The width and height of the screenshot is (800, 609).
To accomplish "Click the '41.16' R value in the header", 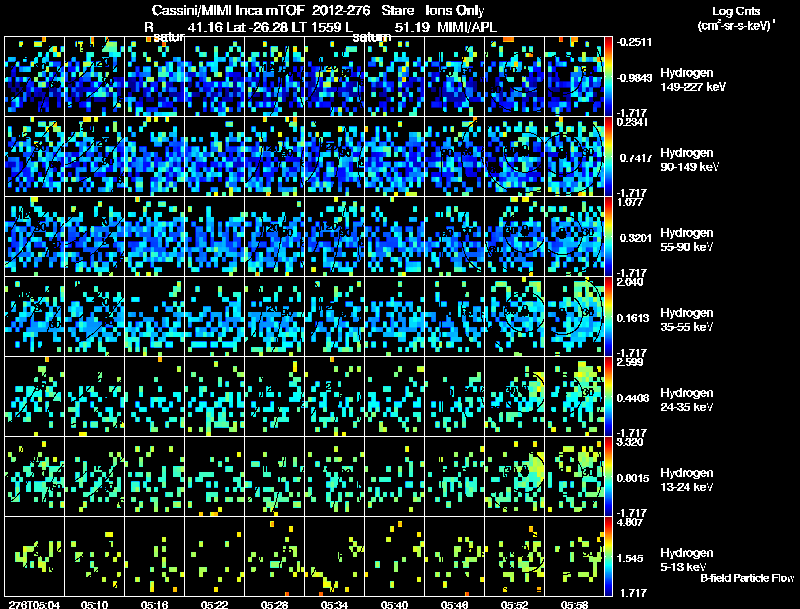I will coord(205,27).
